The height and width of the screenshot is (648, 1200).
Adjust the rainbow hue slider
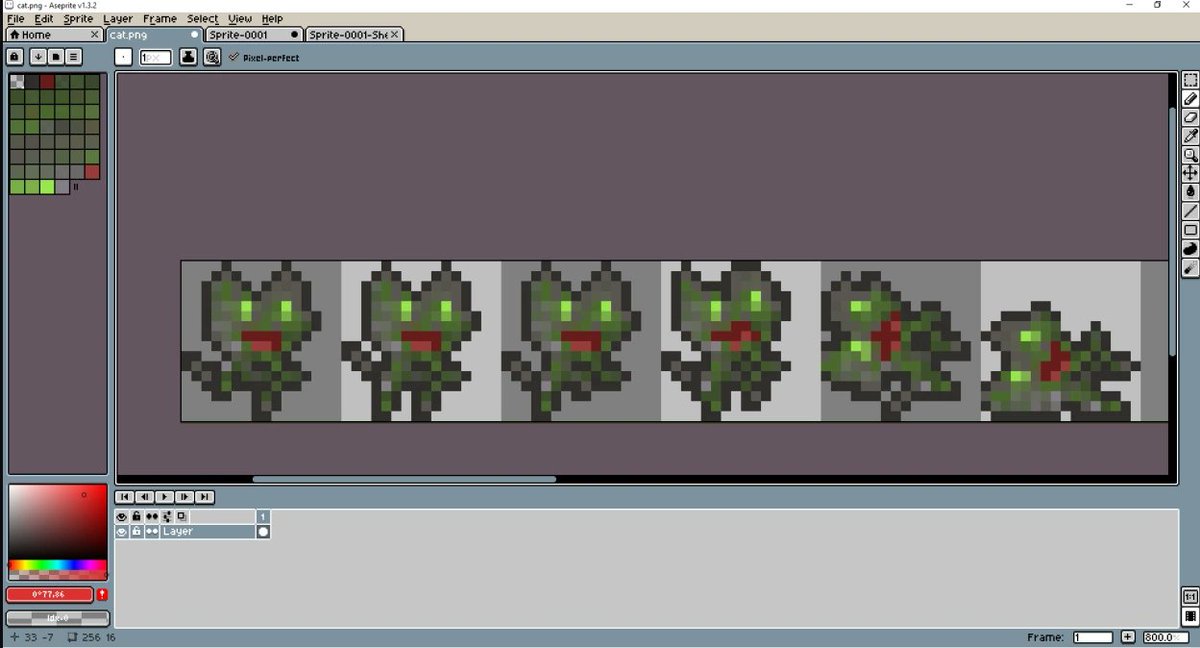pos(58,565)
